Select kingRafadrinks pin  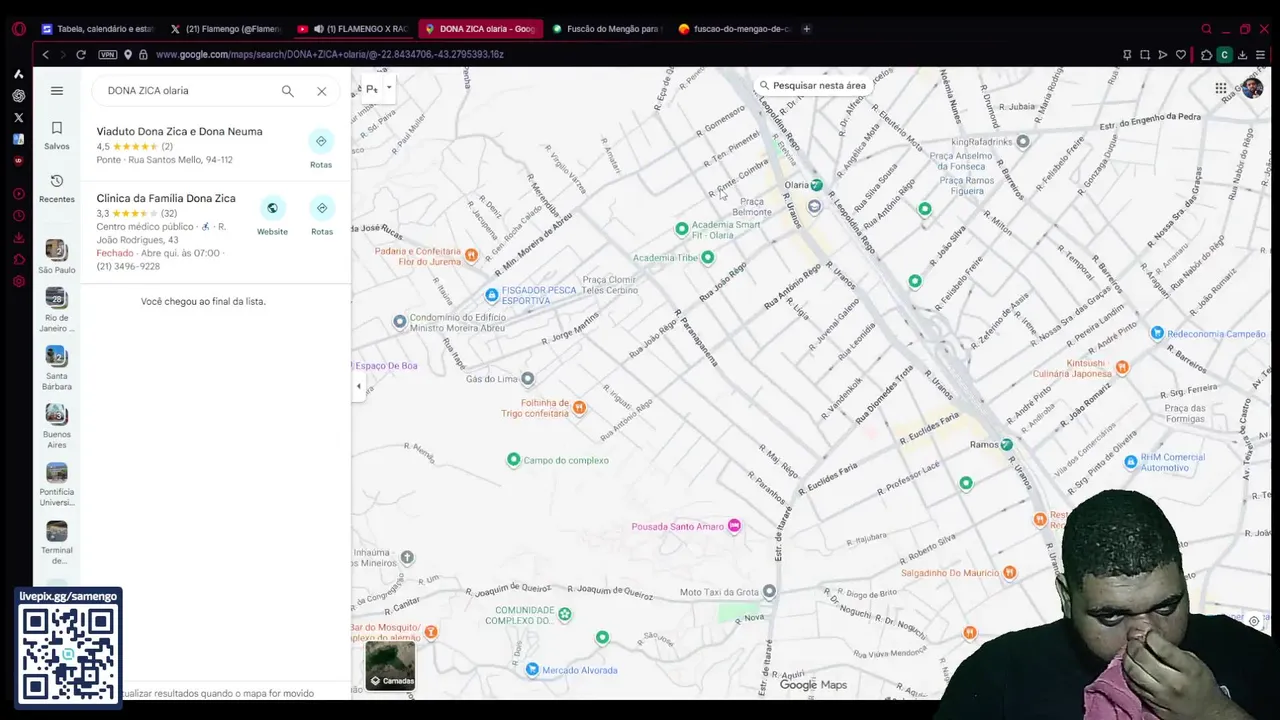click(x=1022, y=142)
